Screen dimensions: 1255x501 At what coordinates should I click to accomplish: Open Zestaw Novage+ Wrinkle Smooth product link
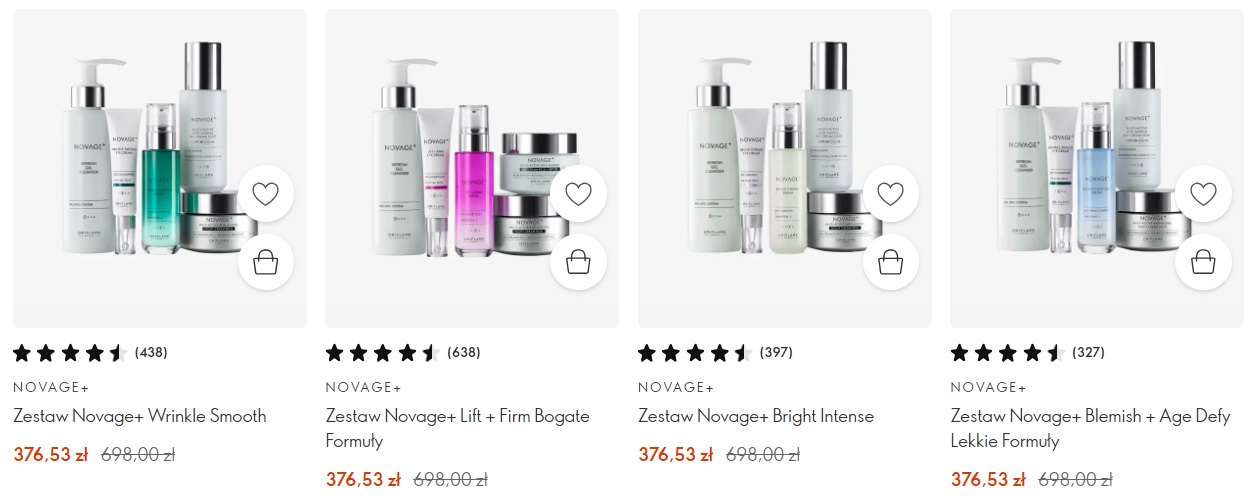click(140, 416)
